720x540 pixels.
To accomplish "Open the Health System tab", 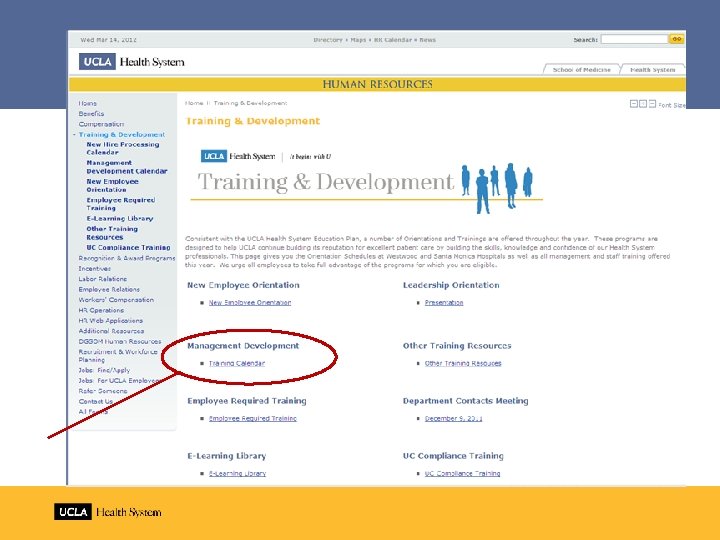I will pos(652,70).
